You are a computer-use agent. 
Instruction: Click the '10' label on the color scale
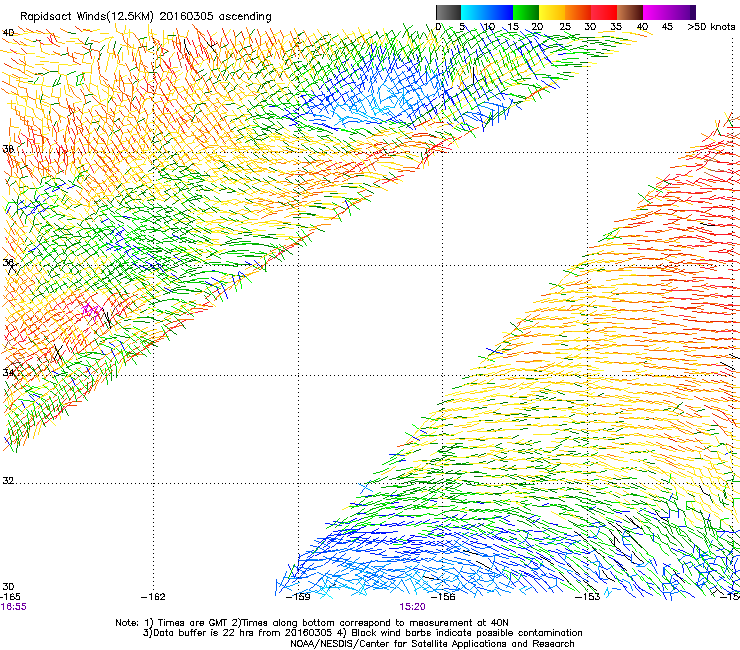[488, 27]
